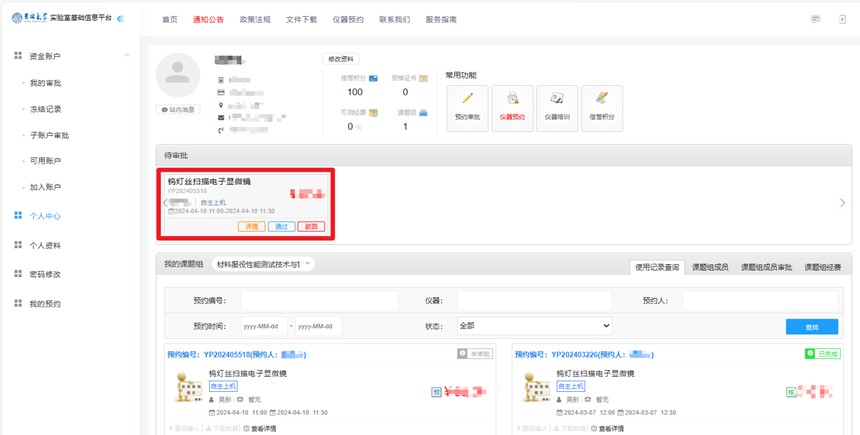The image size is (860, 435).
Task: Click the 预约编号 input field
Action: coord(319,300)
